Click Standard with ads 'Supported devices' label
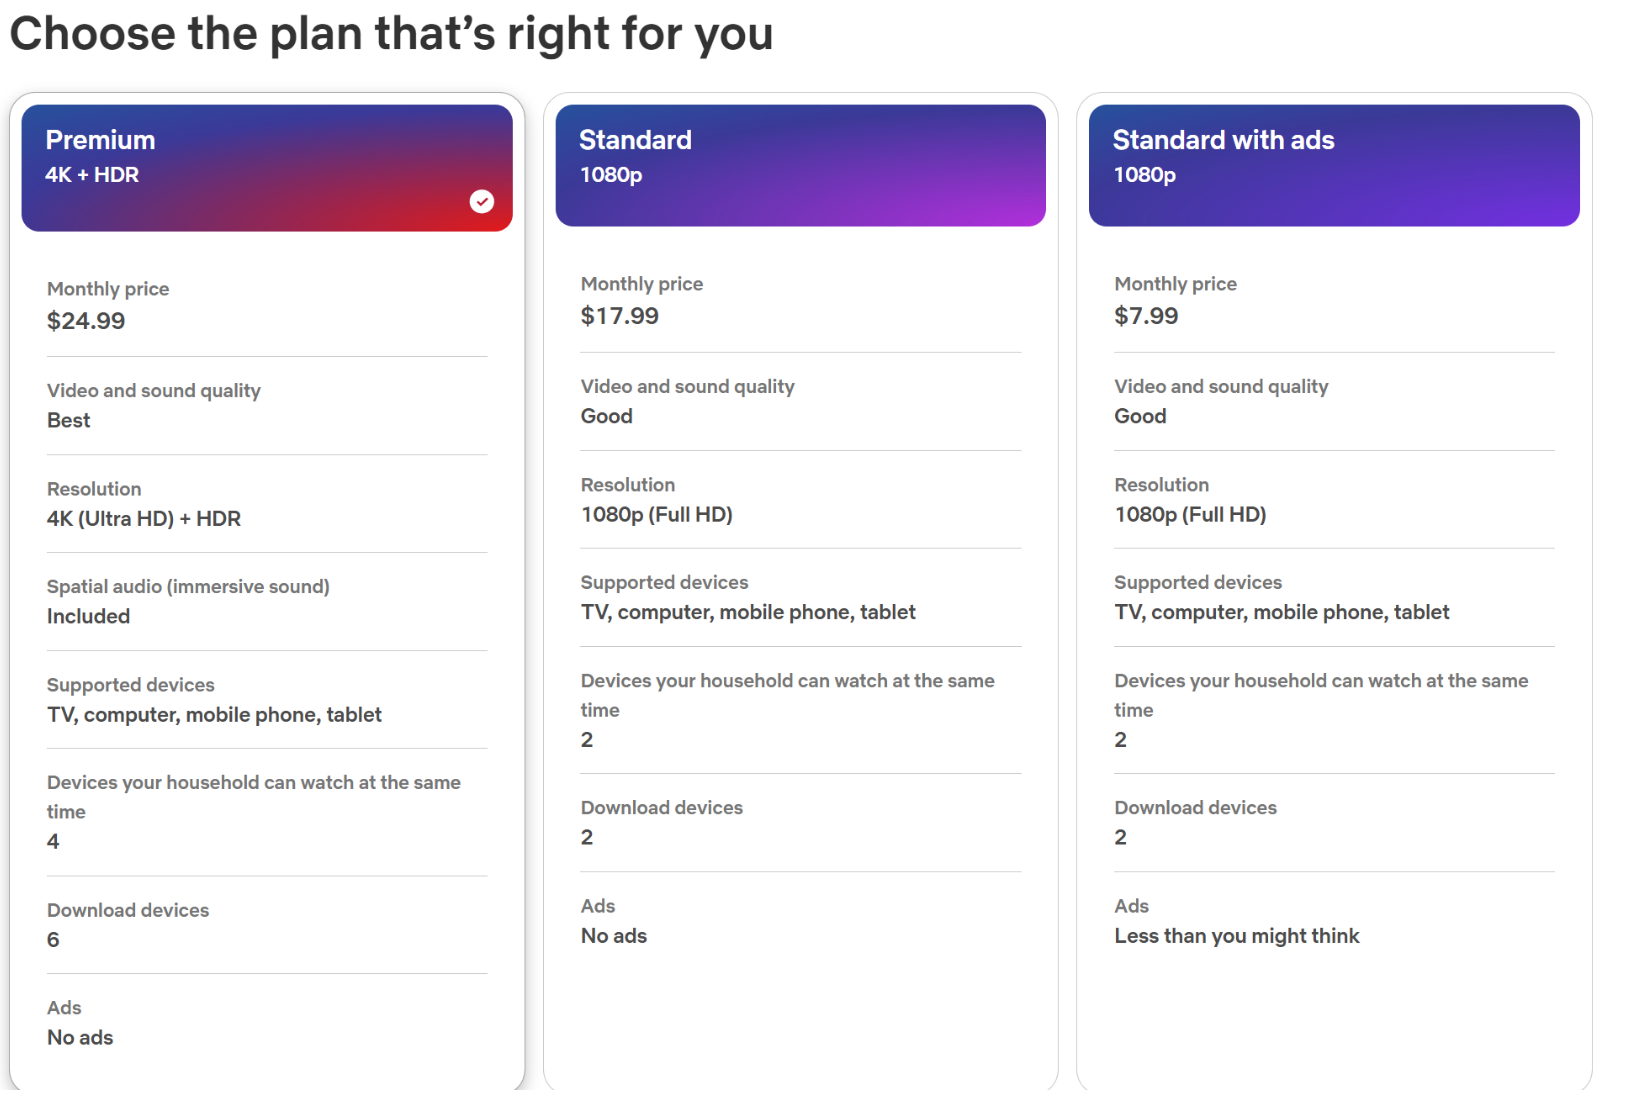This screenshot has height=1116, width=1625. click(1198, 583)
